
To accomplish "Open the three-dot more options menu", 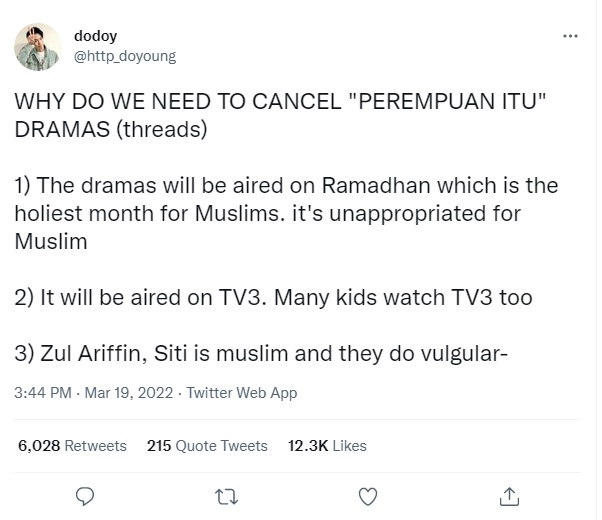I will coord(571,37).
